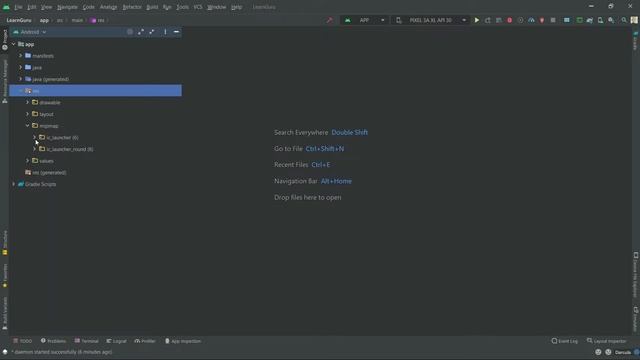Open the TODO tool window tab
Screen dimensions: 640x360
22,341
